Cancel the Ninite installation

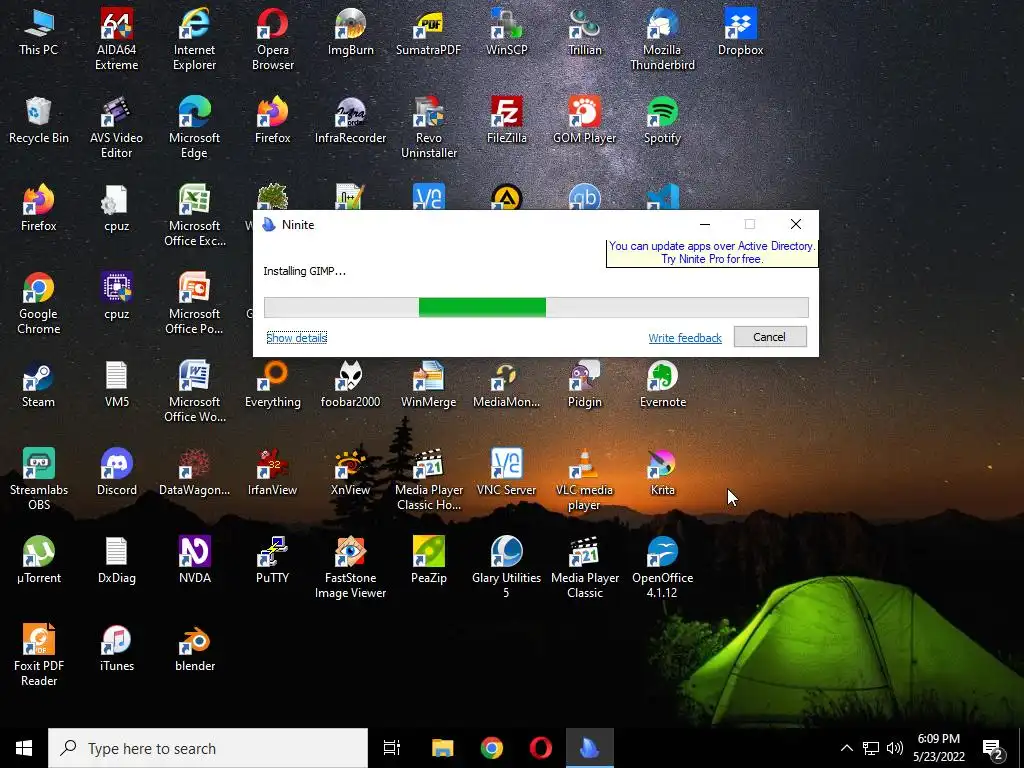click(769, 337)
